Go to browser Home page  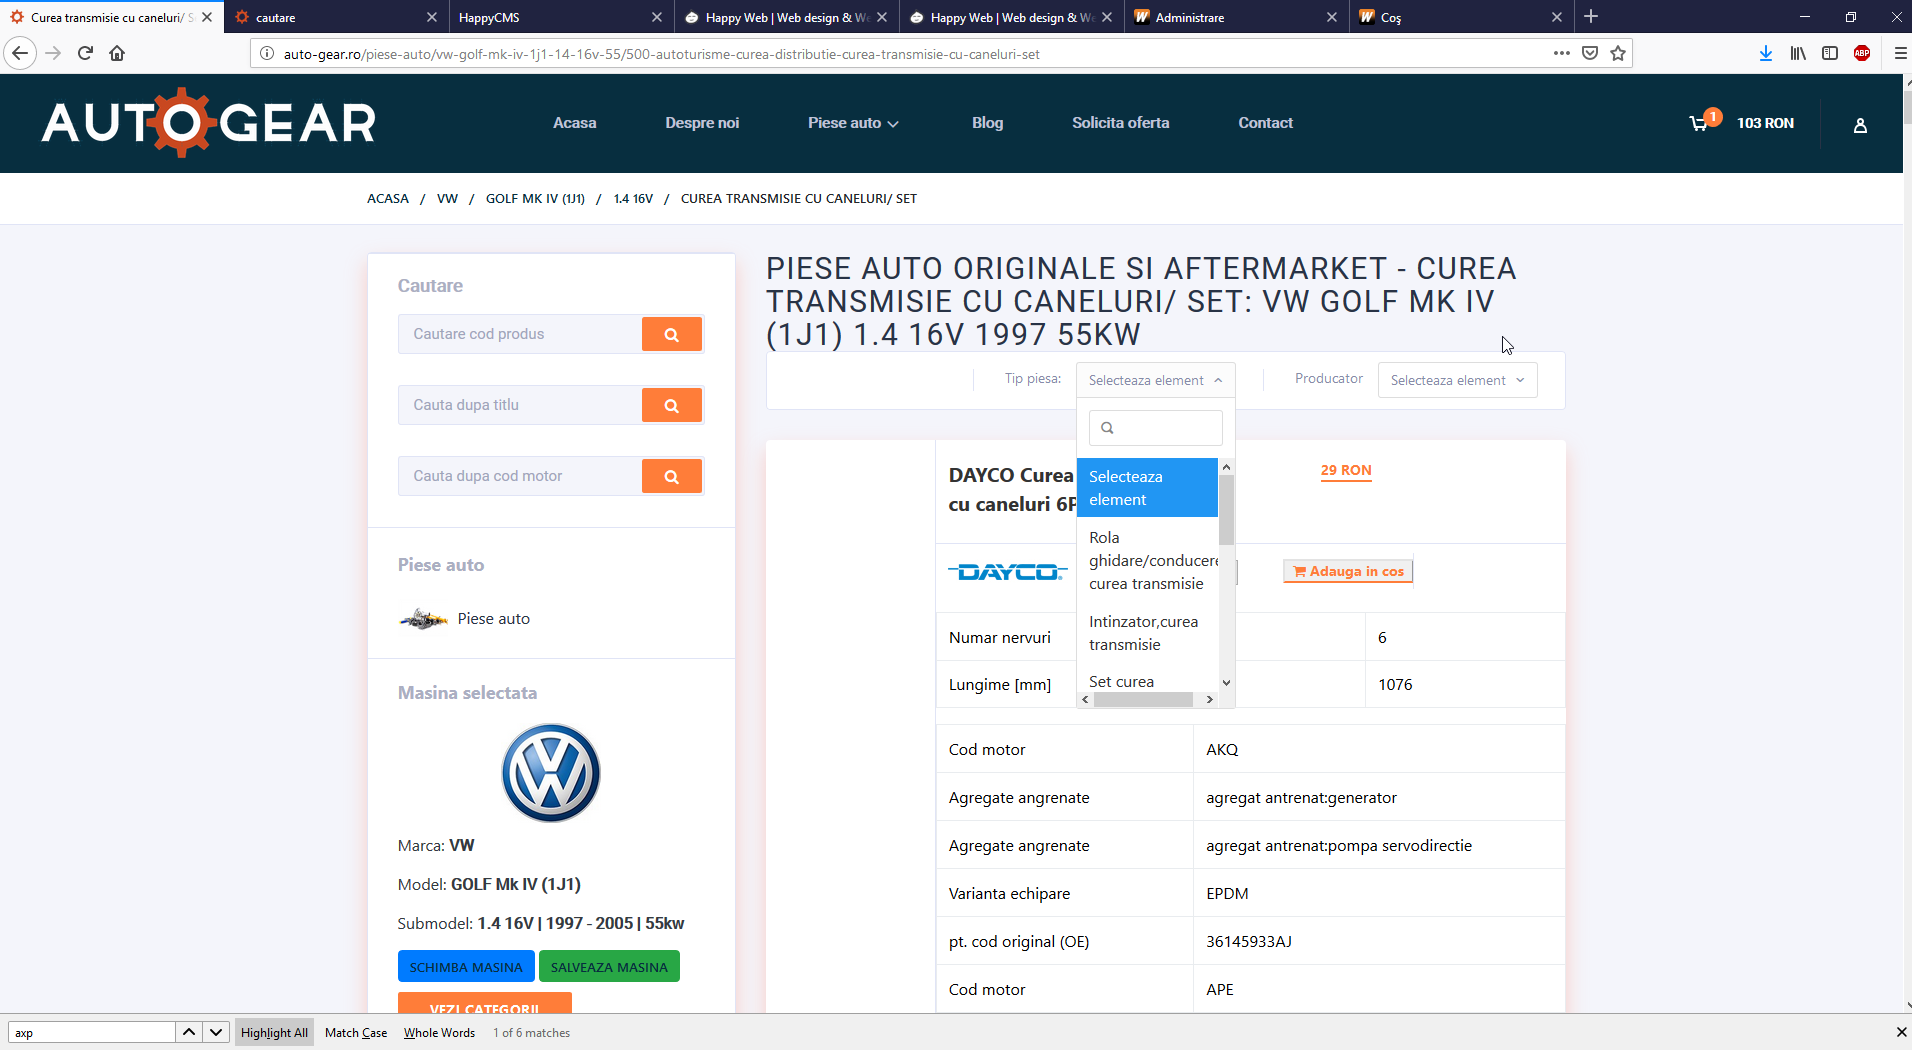click(117, 53)
